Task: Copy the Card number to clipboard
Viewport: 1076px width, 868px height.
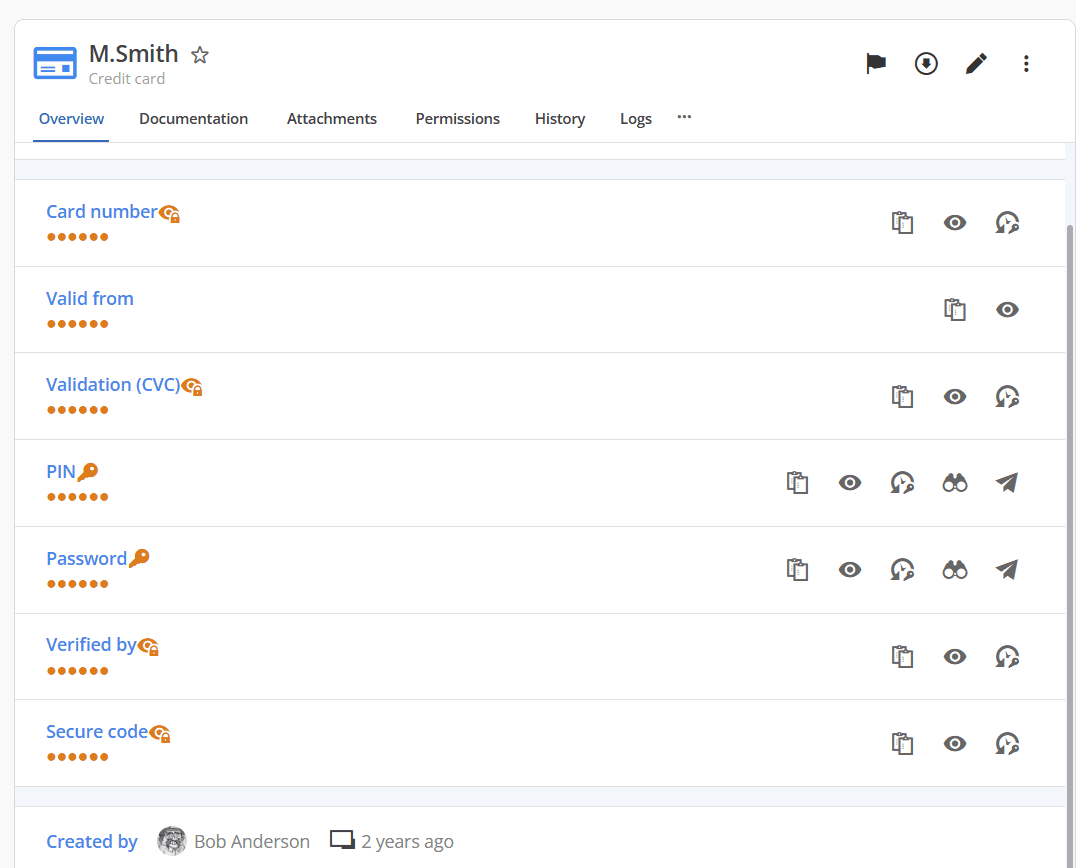Action: click(903, 223)
